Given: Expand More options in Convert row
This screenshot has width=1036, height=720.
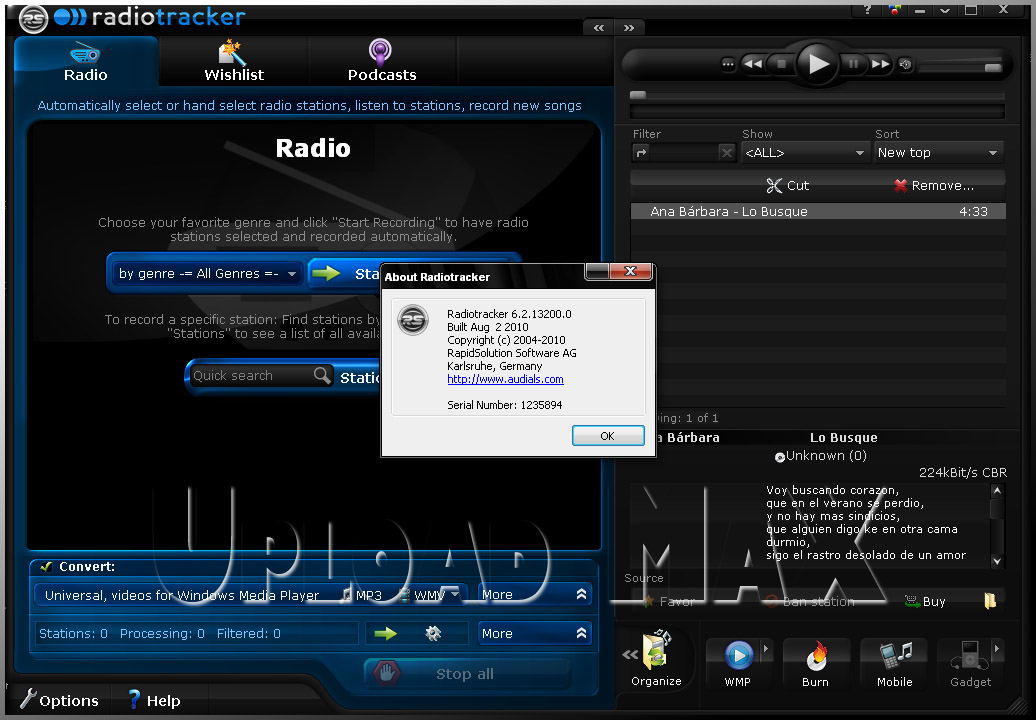Looking at the screenshot, I should [534, 594].
